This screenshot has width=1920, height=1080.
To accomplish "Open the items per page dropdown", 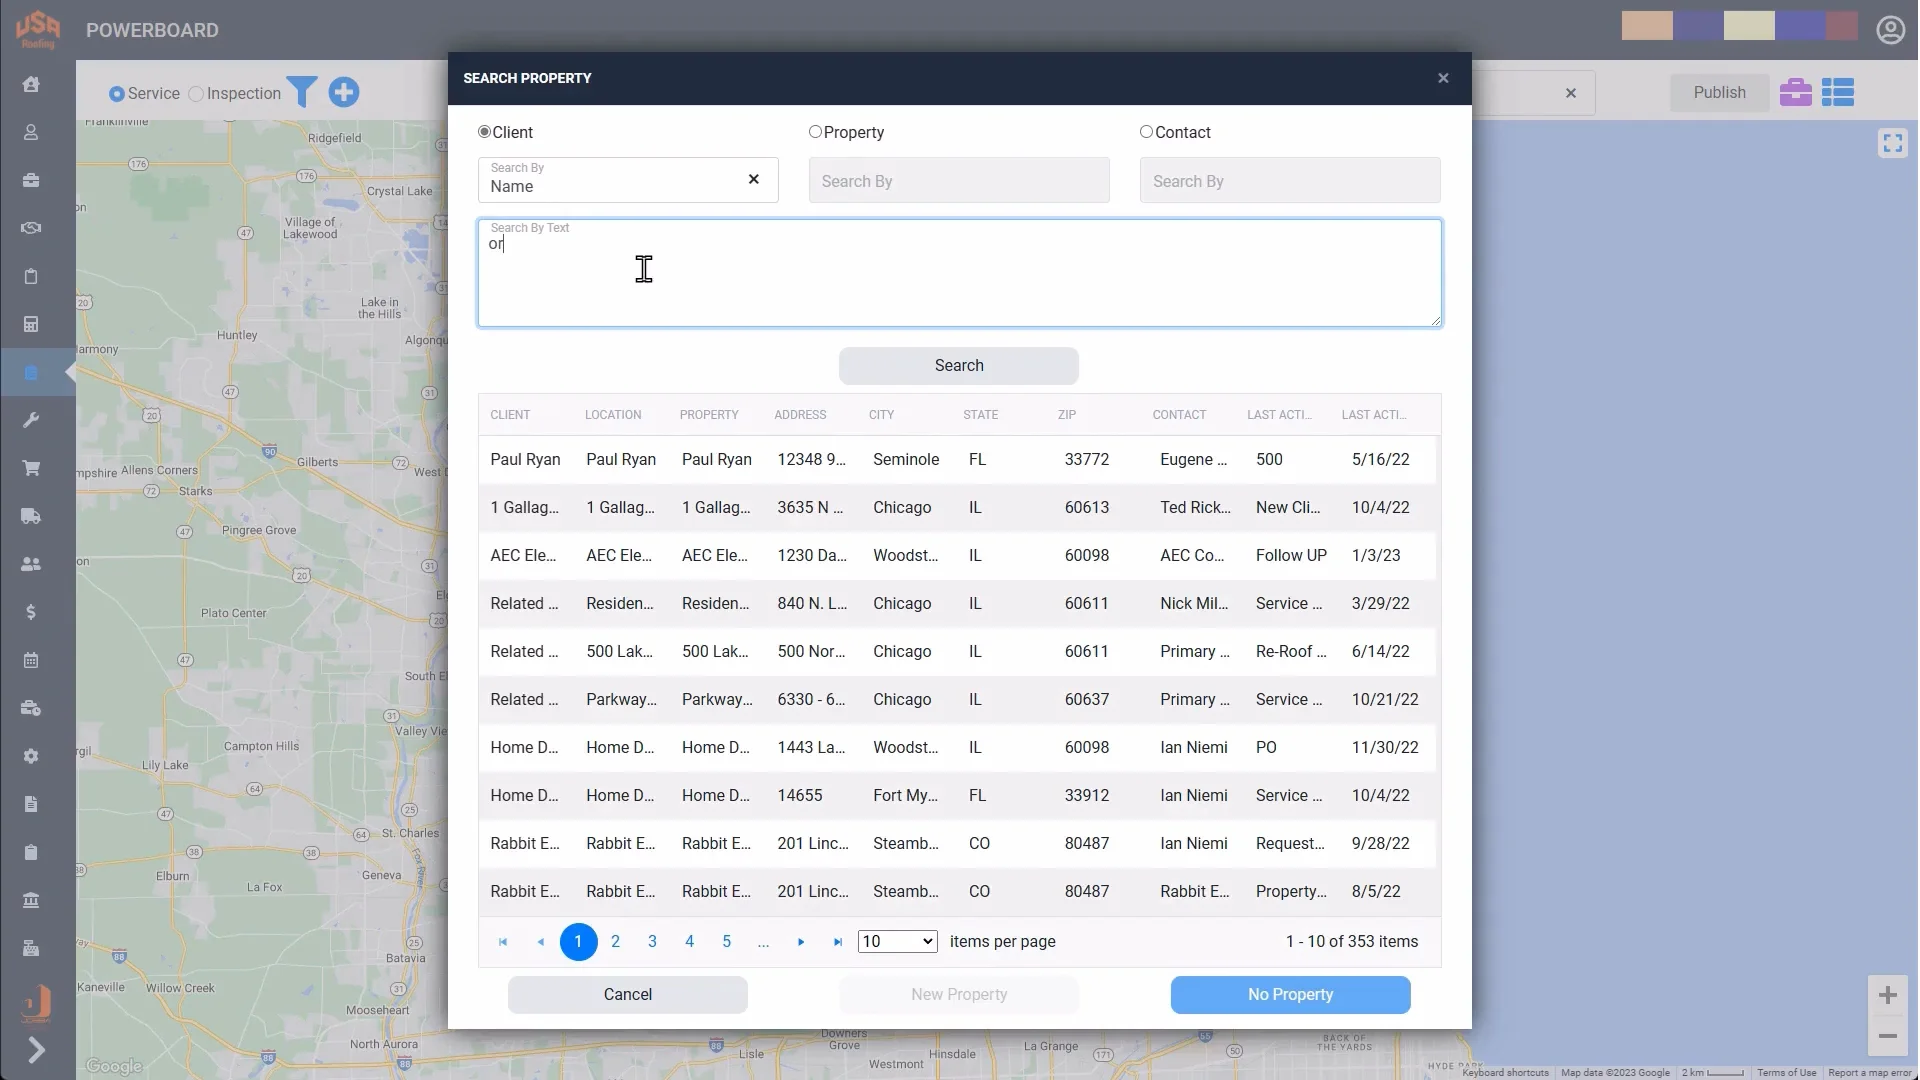I will click(x=897, y=941).
